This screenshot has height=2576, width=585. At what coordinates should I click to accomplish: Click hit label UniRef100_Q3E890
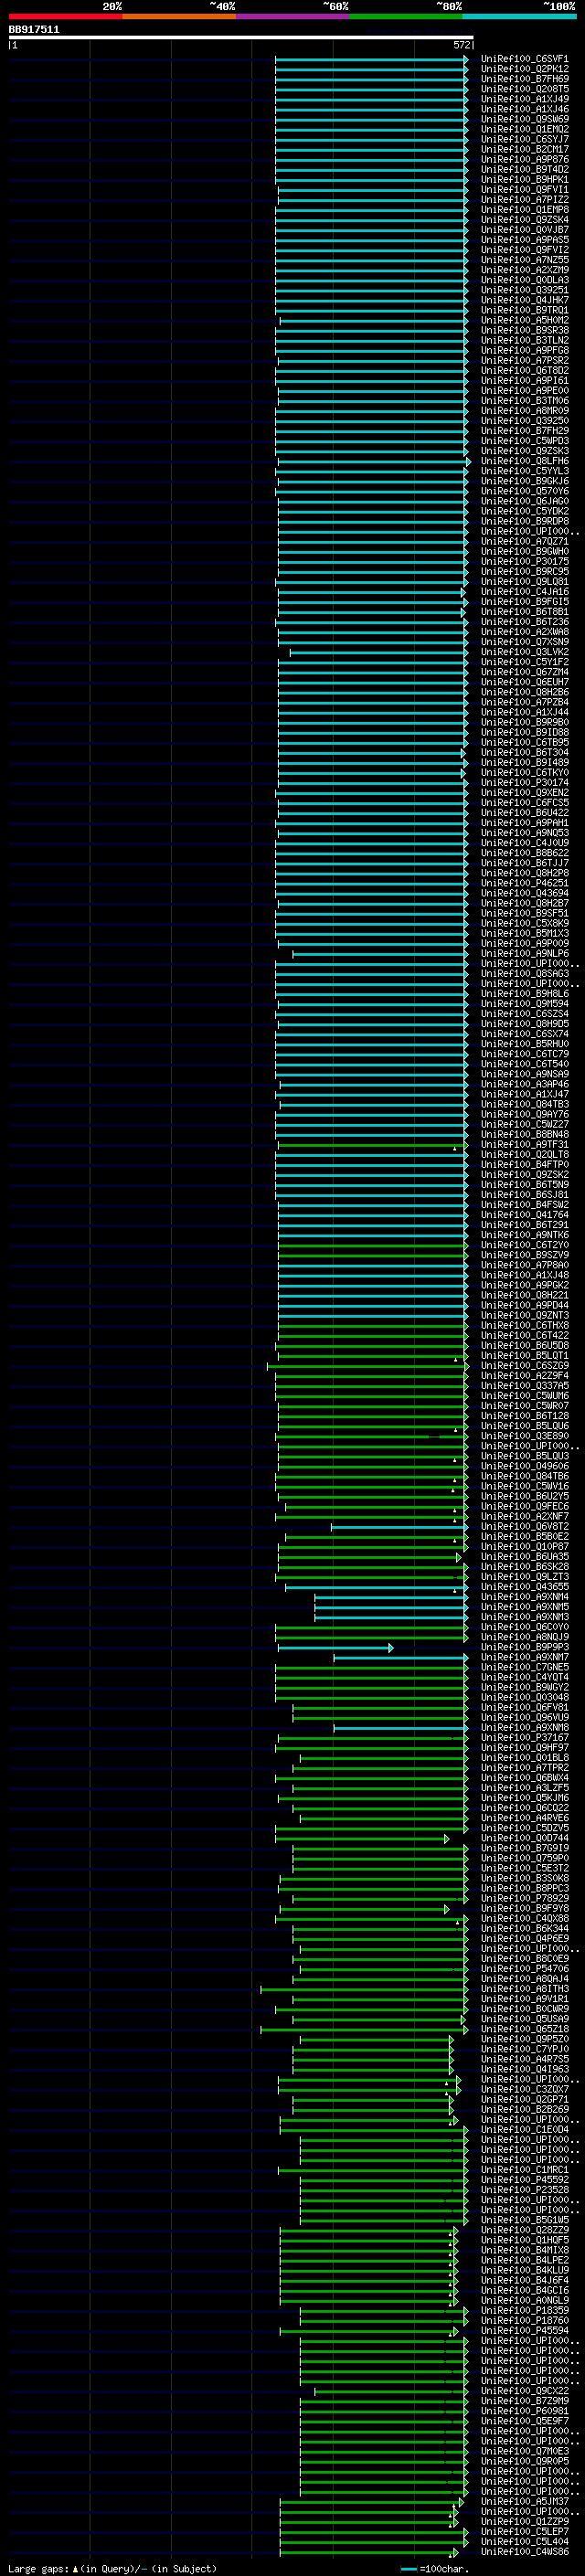[x=525, y=1436]
